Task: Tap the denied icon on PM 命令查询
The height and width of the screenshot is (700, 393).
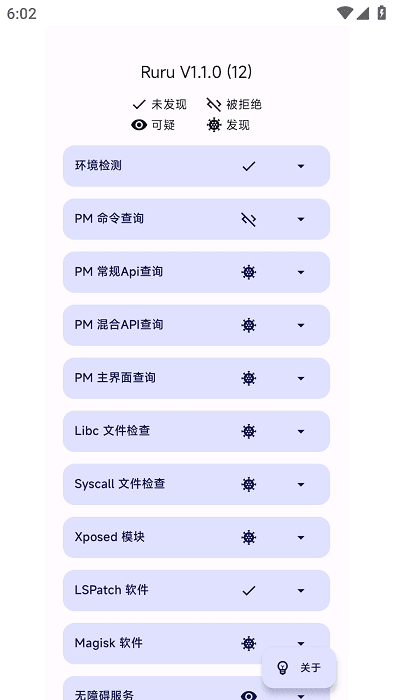Action: tap(249, 219)
